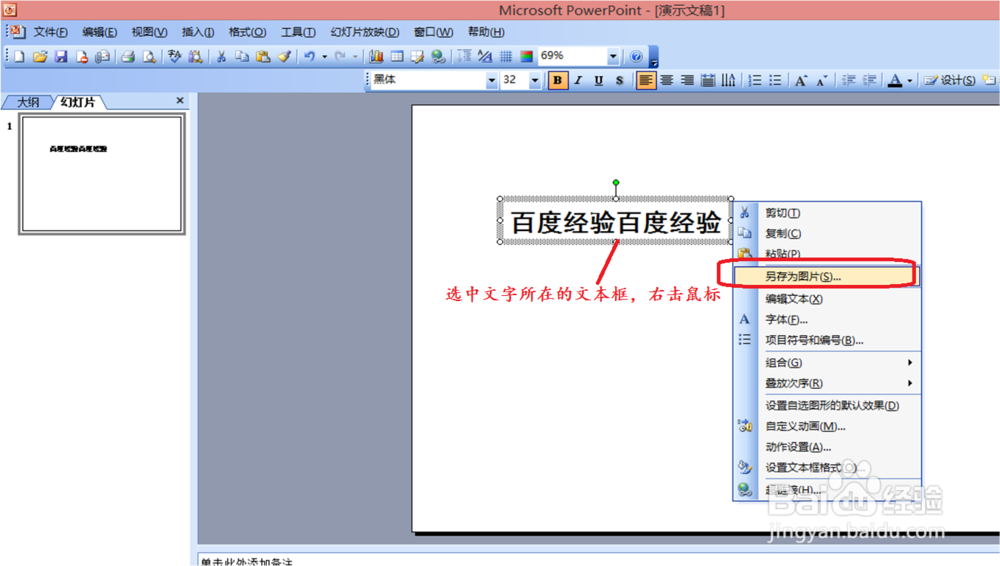Switch color/grayscale view mode
This screenshot has width=1000, height=566.
(526, 57)
